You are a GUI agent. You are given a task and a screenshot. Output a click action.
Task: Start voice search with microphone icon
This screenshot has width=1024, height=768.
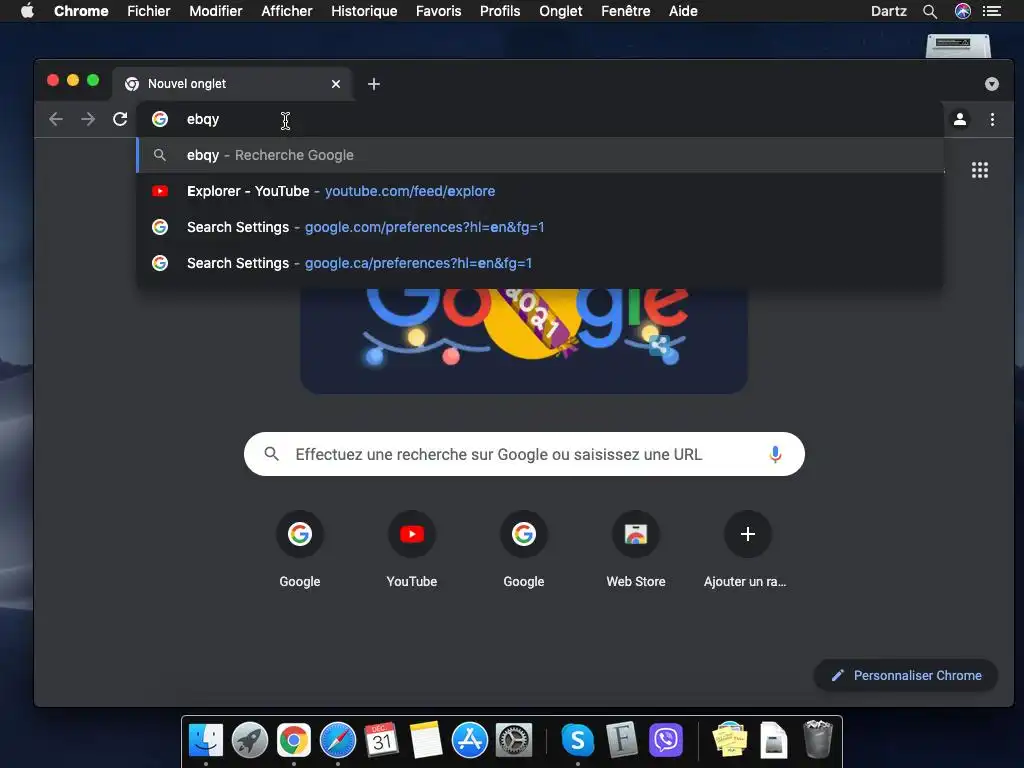[775, 454]
